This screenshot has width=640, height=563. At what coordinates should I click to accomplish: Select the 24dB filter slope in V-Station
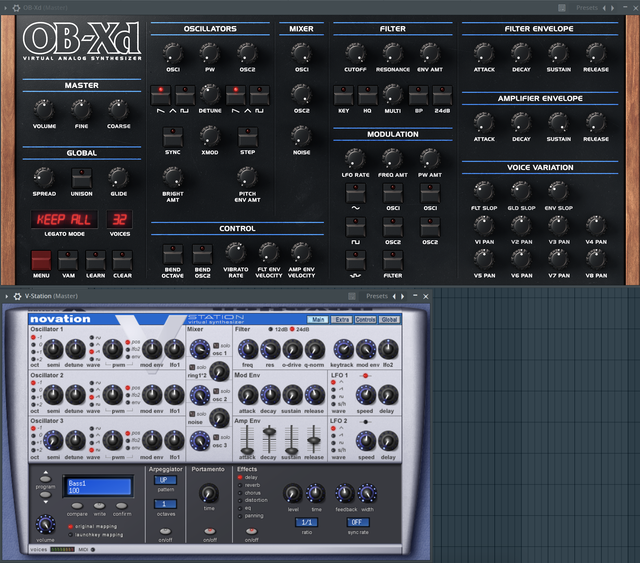292,329
